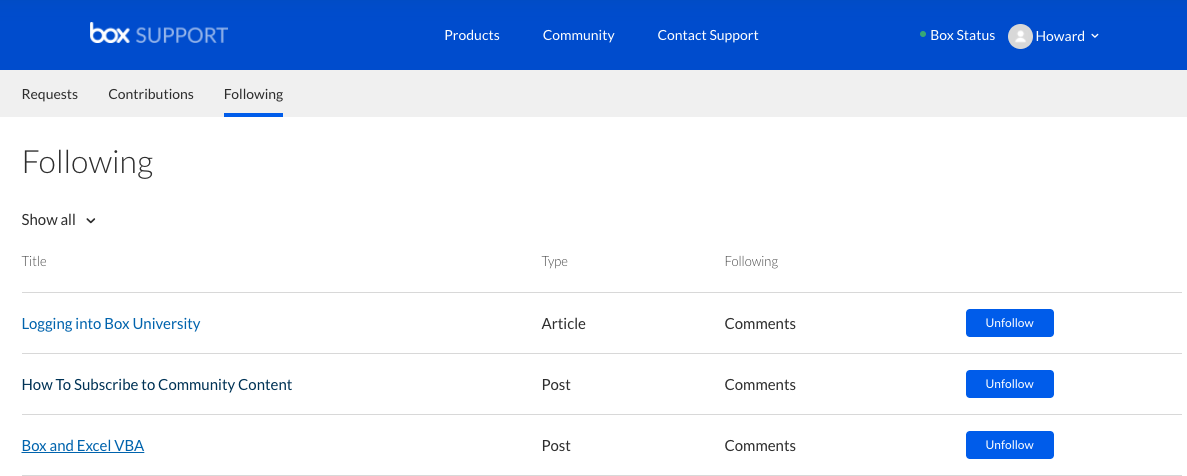Click the green Box Status indicator dot

tap(922, 34)
